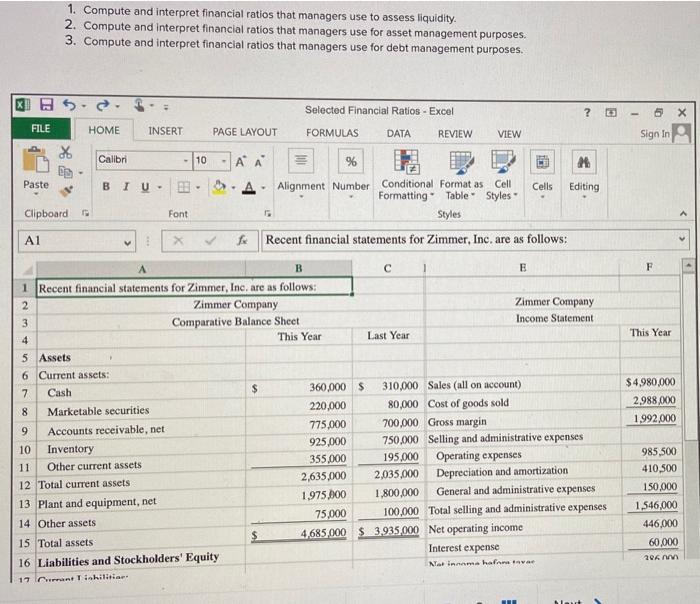
Task: Switch to the VIEW tab
Action: [509, 134]
